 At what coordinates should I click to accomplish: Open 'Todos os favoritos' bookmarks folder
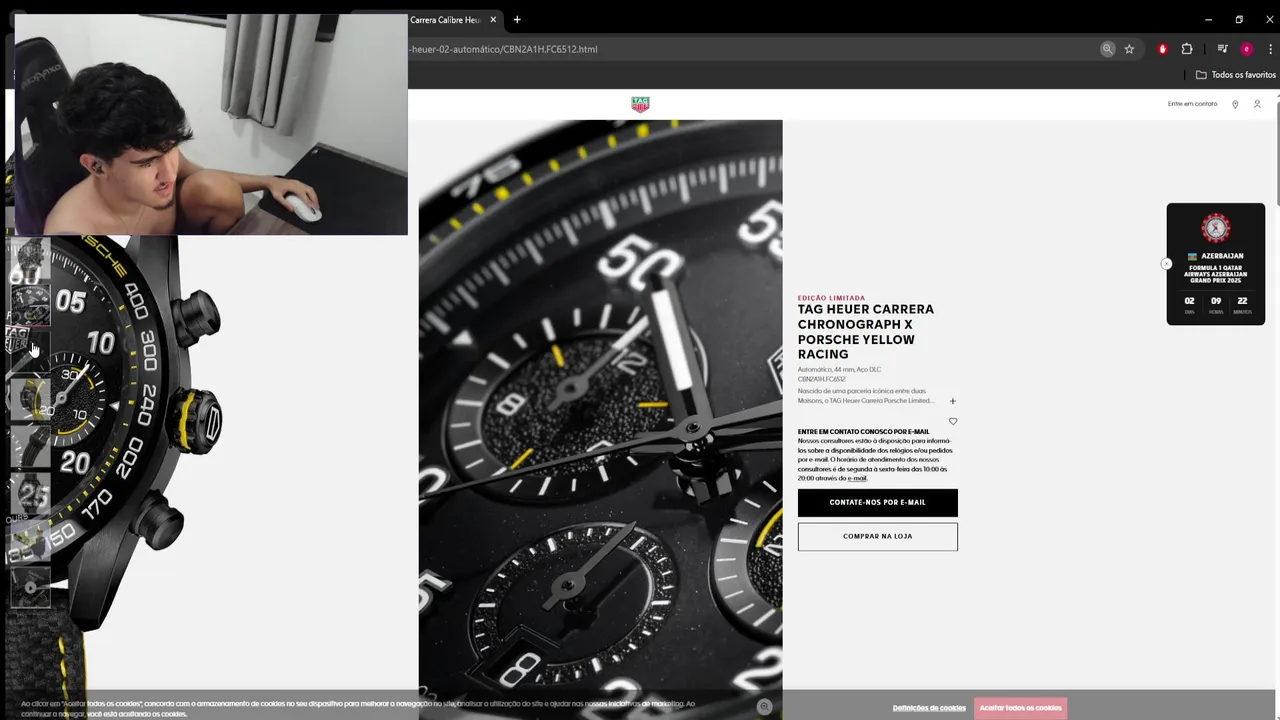[1236, 75]
